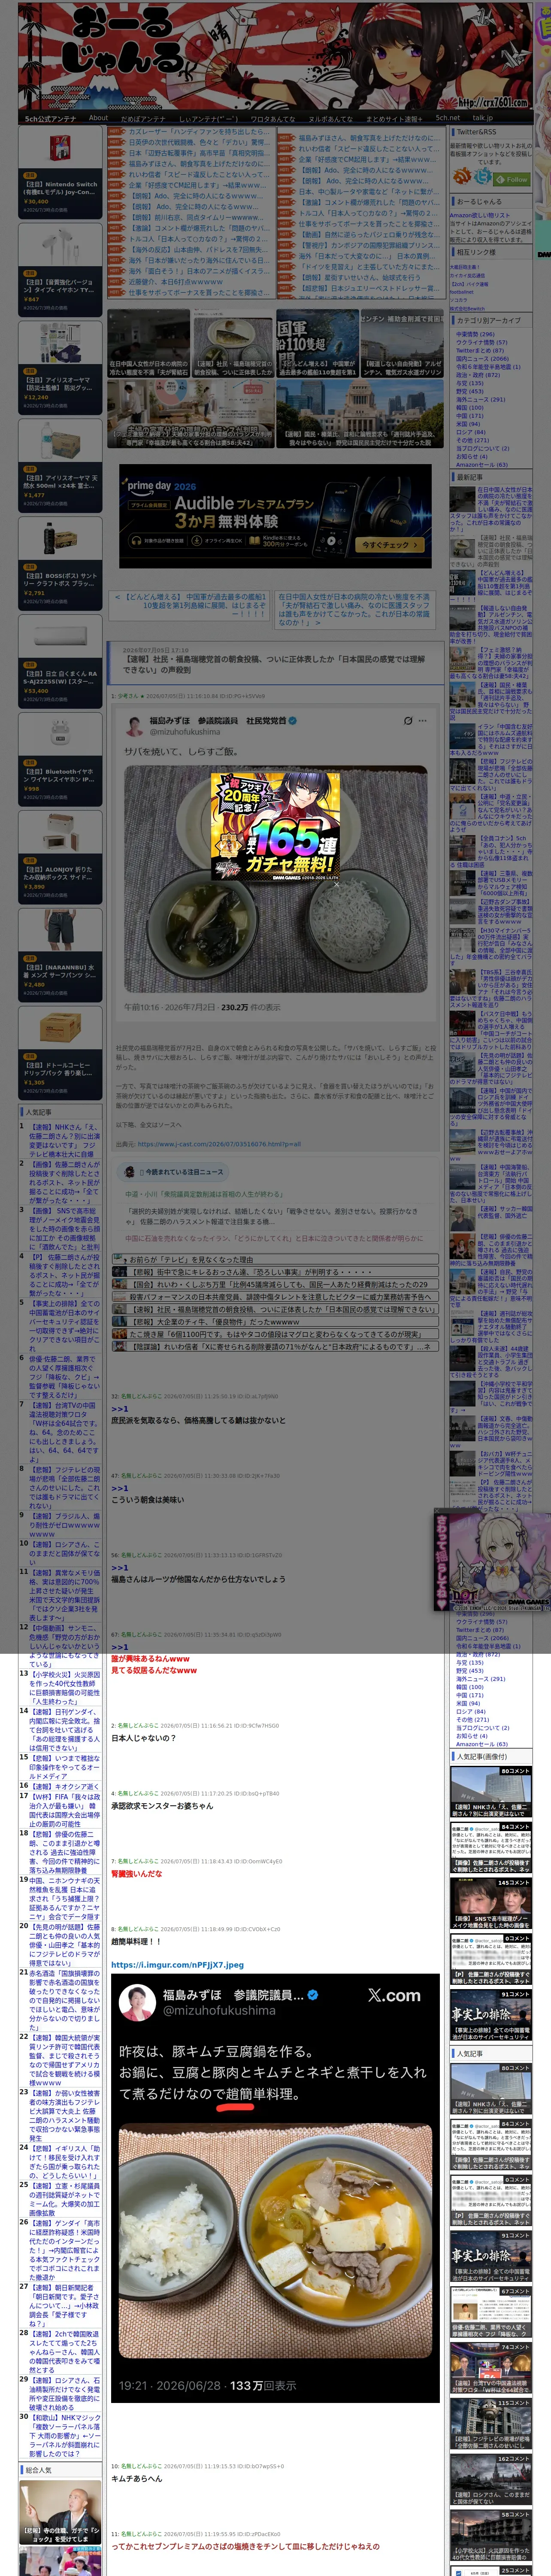
Task: Click the green Follow button
Action: pyautogui.click(x=513, y=179)
